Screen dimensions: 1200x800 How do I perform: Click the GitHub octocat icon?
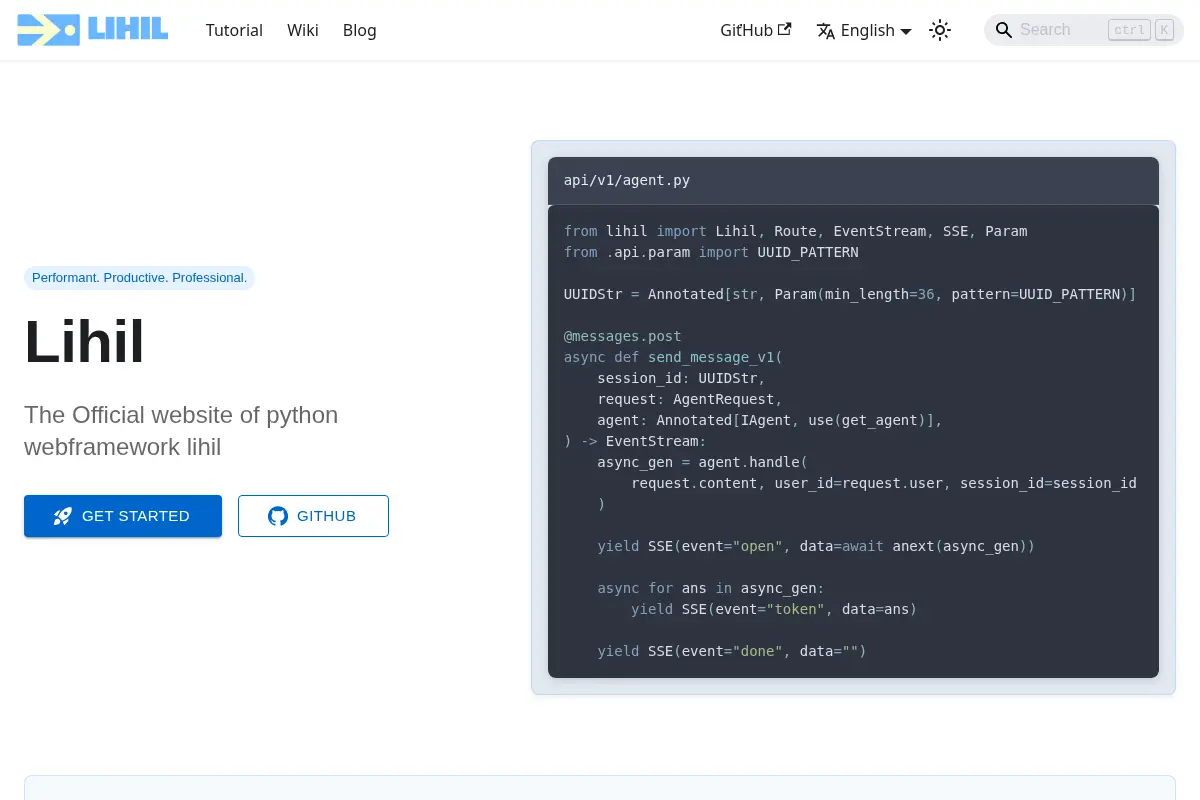tap(278, 516)
